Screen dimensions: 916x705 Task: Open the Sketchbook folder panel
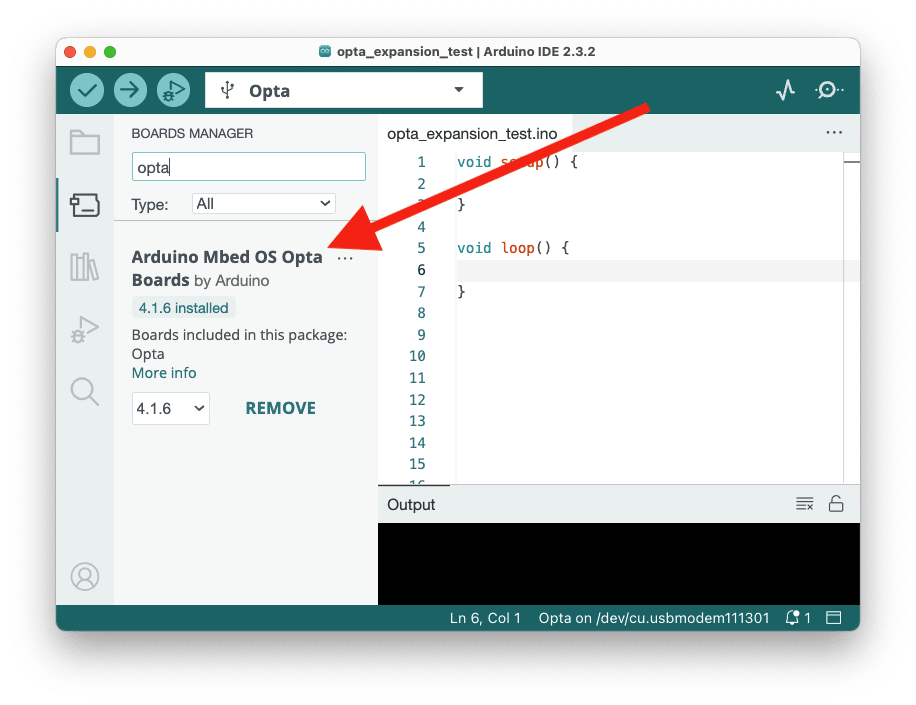point(85,142)
